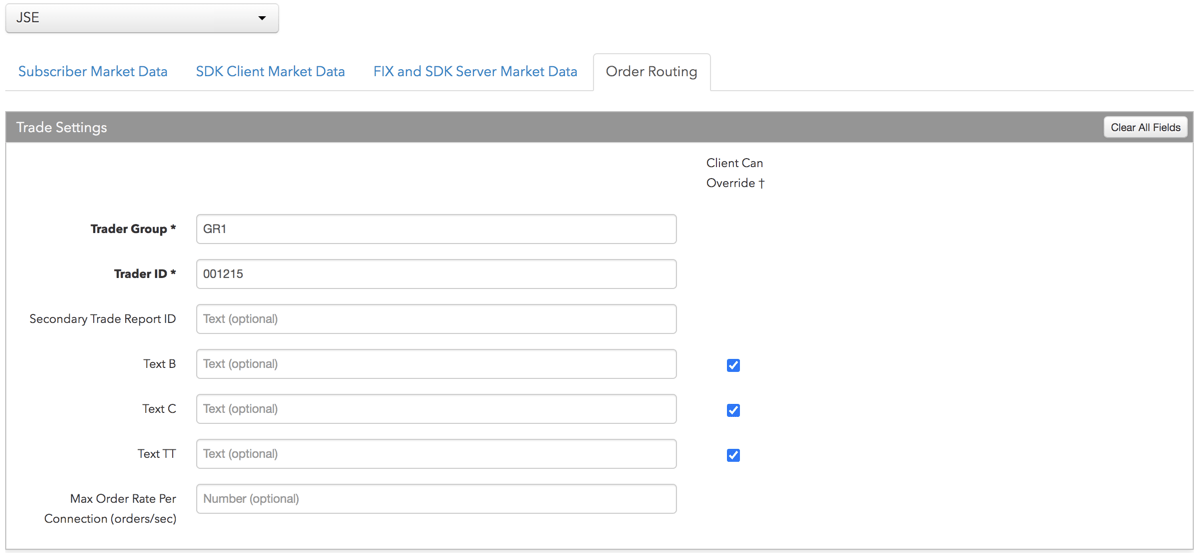The image size is (1197, 553).
Task: Open the JSE exchange dropdown
Action: click(x=142, y=18)
